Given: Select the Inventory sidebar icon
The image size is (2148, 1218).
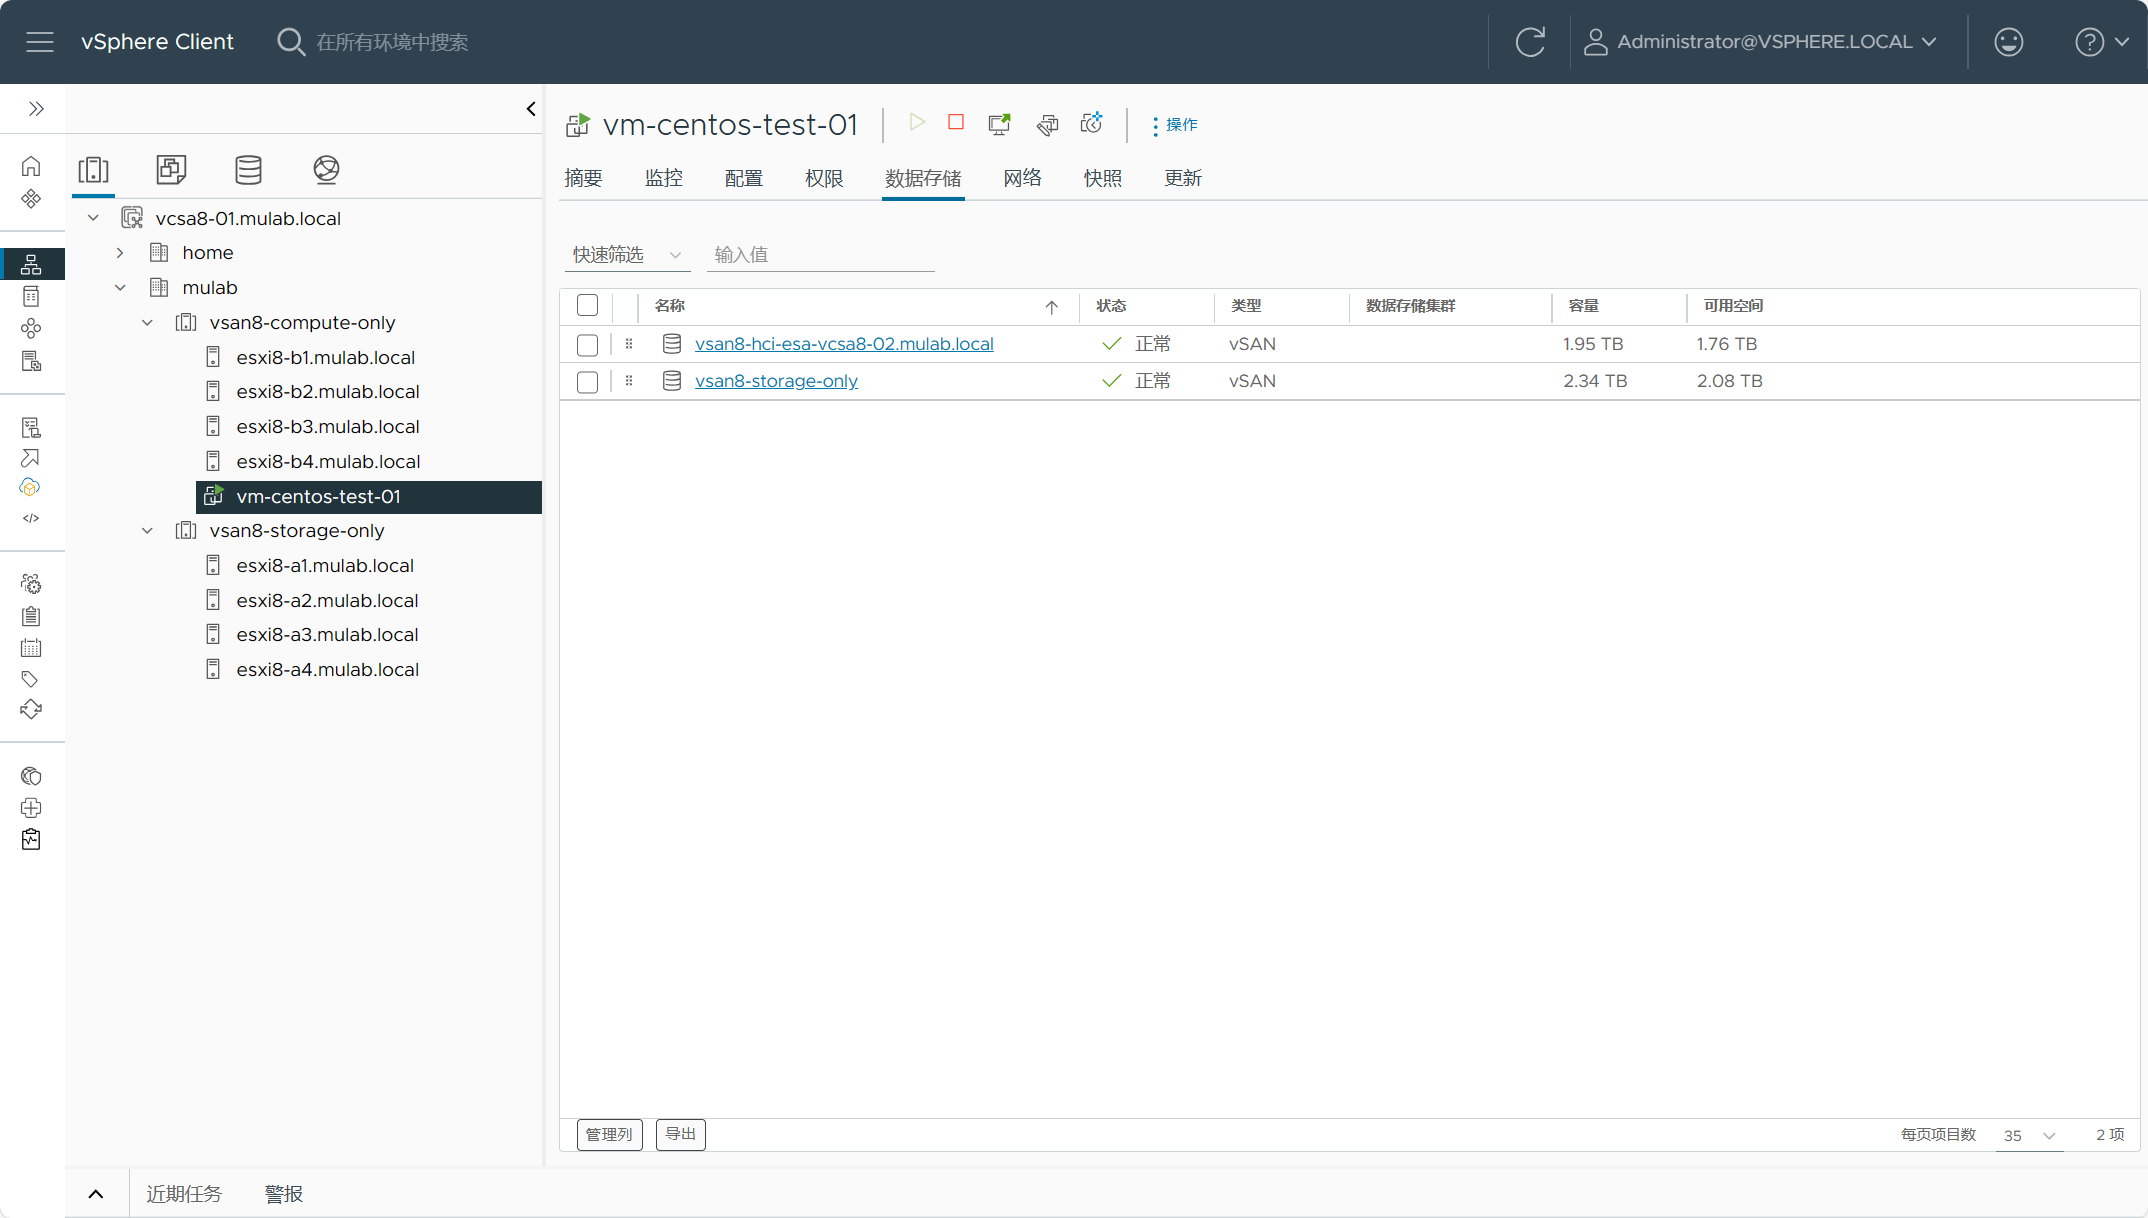Looking at the screenshot, I should click(x=31, y=264).
